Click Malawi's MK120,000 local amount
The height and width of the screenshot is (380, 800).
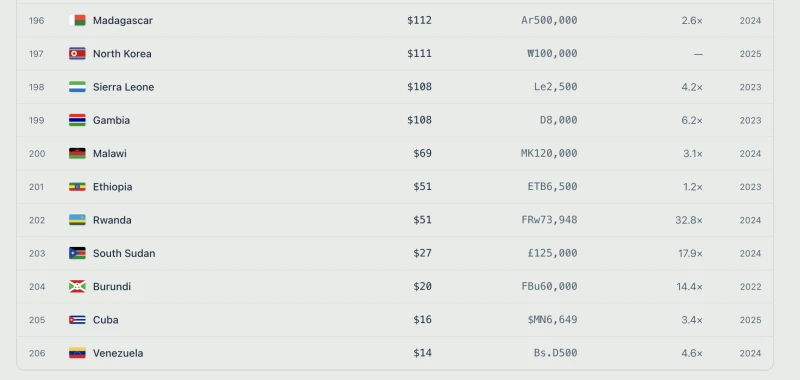[x=549, y=154]
